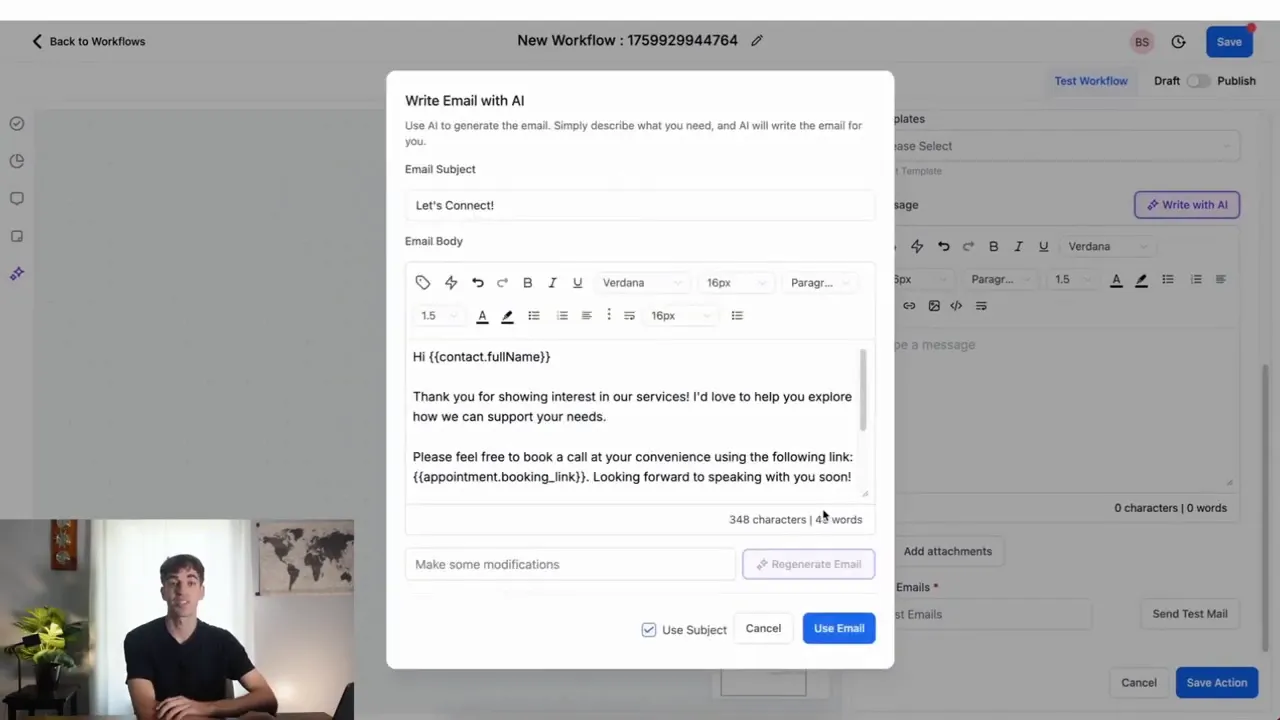Toggle the Draft/Publish switch
Viewport: 1280px width, 720px height.
[1200, 81]
